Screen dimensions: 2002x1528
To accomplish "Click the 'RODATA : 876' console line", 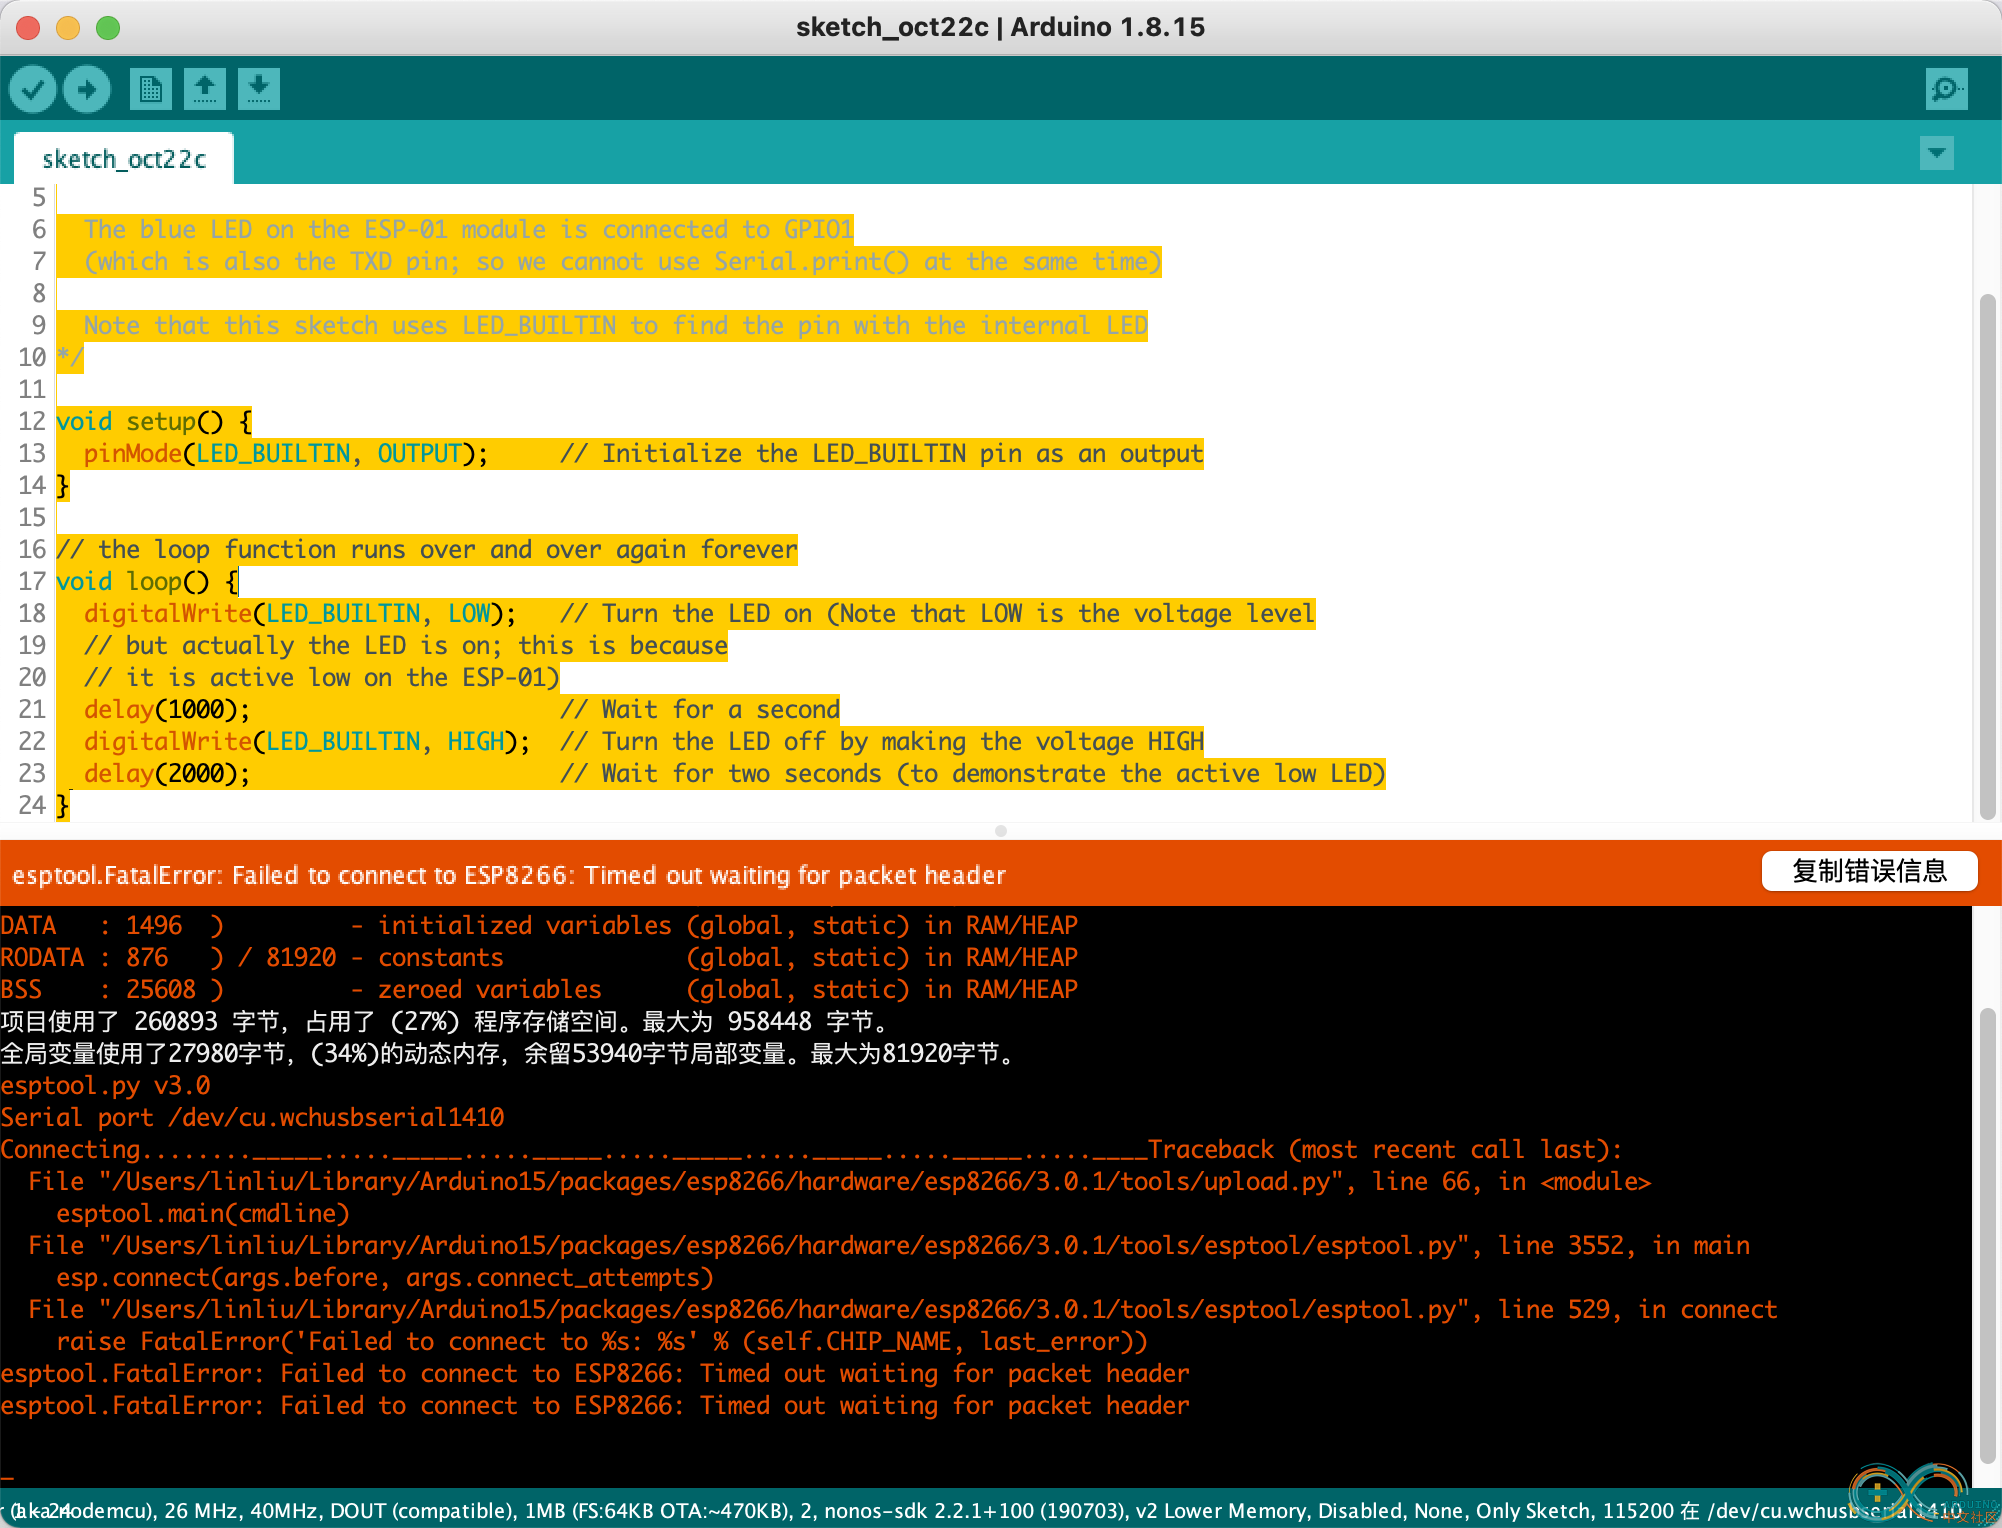I will (x=539, y=958).
